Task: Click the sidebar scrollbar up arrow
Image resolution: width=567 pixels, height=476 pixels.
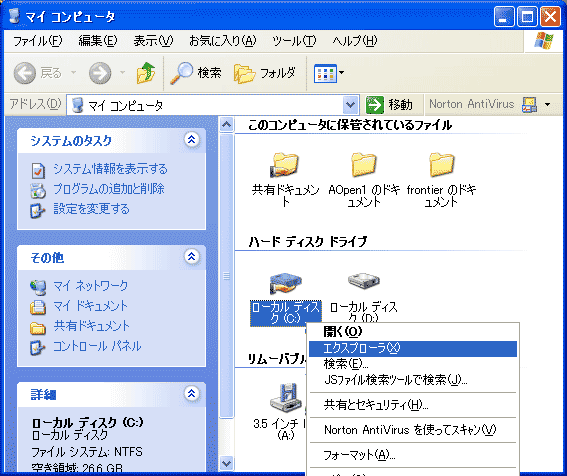Action: 227,125
